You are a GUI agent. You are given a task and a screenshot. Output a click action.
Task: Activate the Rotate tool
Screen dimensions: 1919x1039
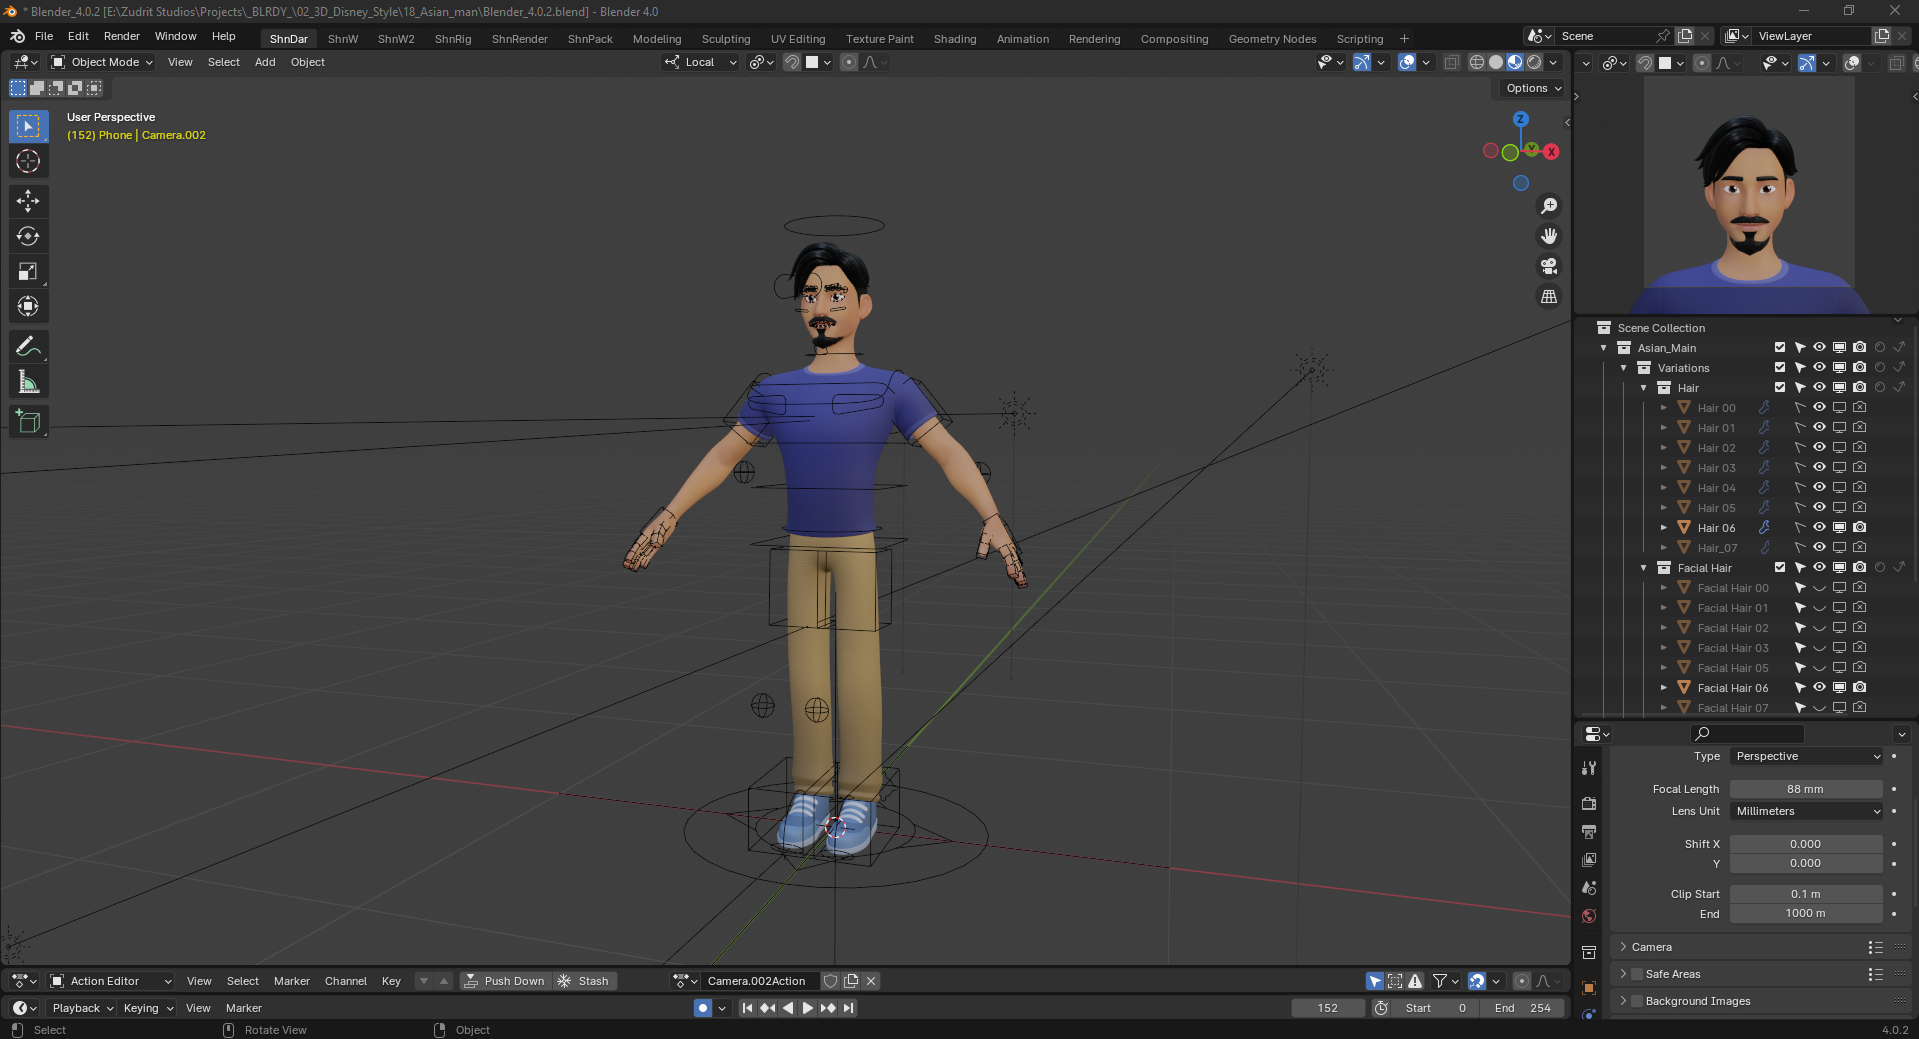coord(28,236)
